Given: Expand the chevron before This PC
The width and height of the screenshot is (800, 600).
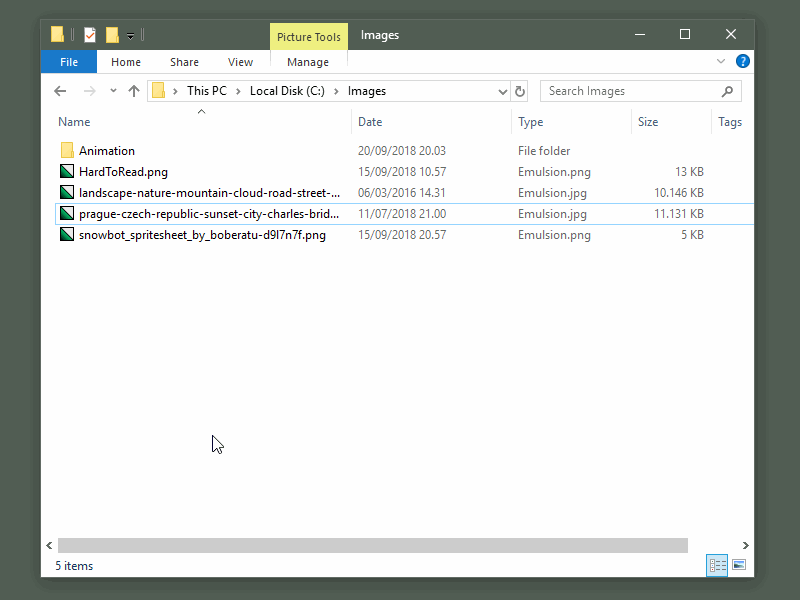Looking at the screenshot, I should point(175,91).
